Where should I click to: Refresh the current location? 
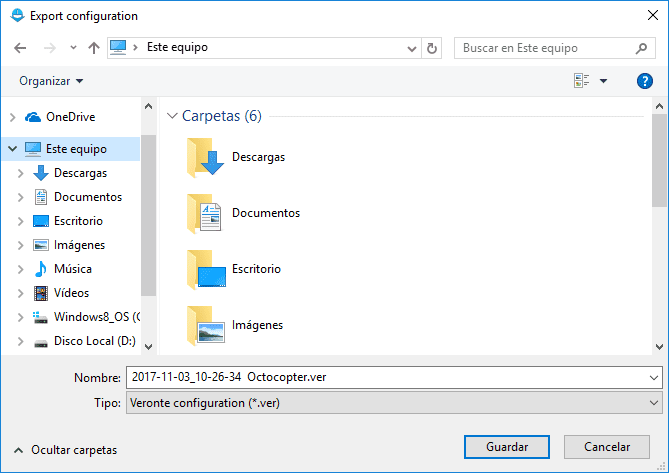click(x=432, y=48)
